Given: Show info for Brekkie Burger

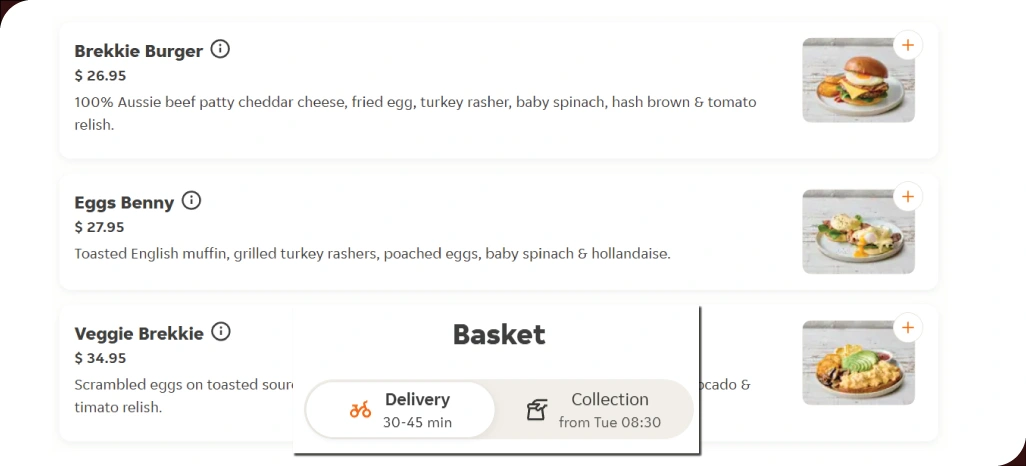Looking at the screenshot, I should (220, 49).
